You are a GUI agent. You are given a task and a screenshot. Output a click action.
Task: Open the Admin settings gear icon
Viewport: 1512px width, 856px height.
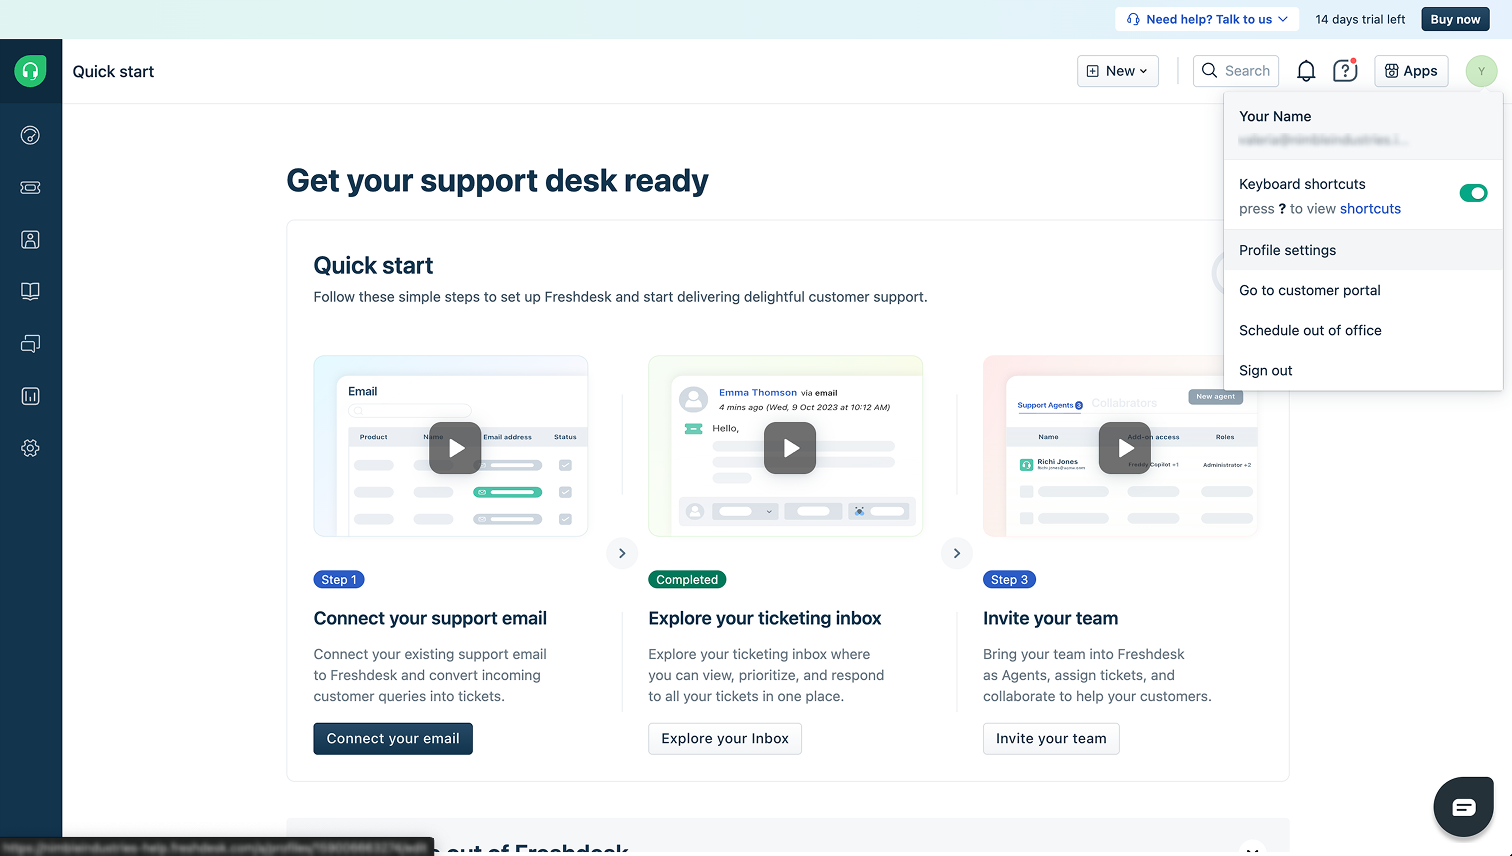coord(30,448)
